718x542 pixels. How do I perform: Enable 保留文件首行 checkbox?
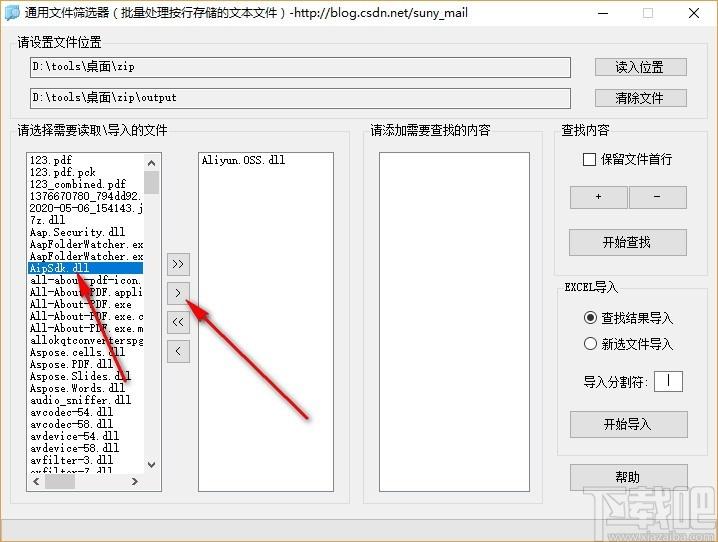(589, 159)
